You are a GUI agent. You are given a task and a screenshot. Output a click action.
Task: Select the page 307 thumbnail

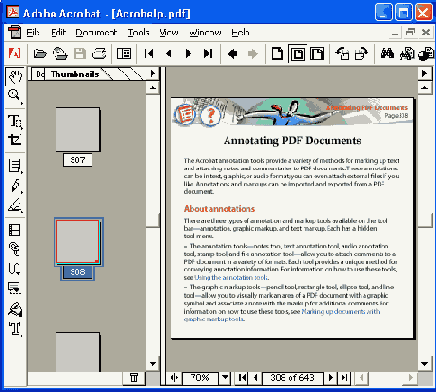click(78, 129)
